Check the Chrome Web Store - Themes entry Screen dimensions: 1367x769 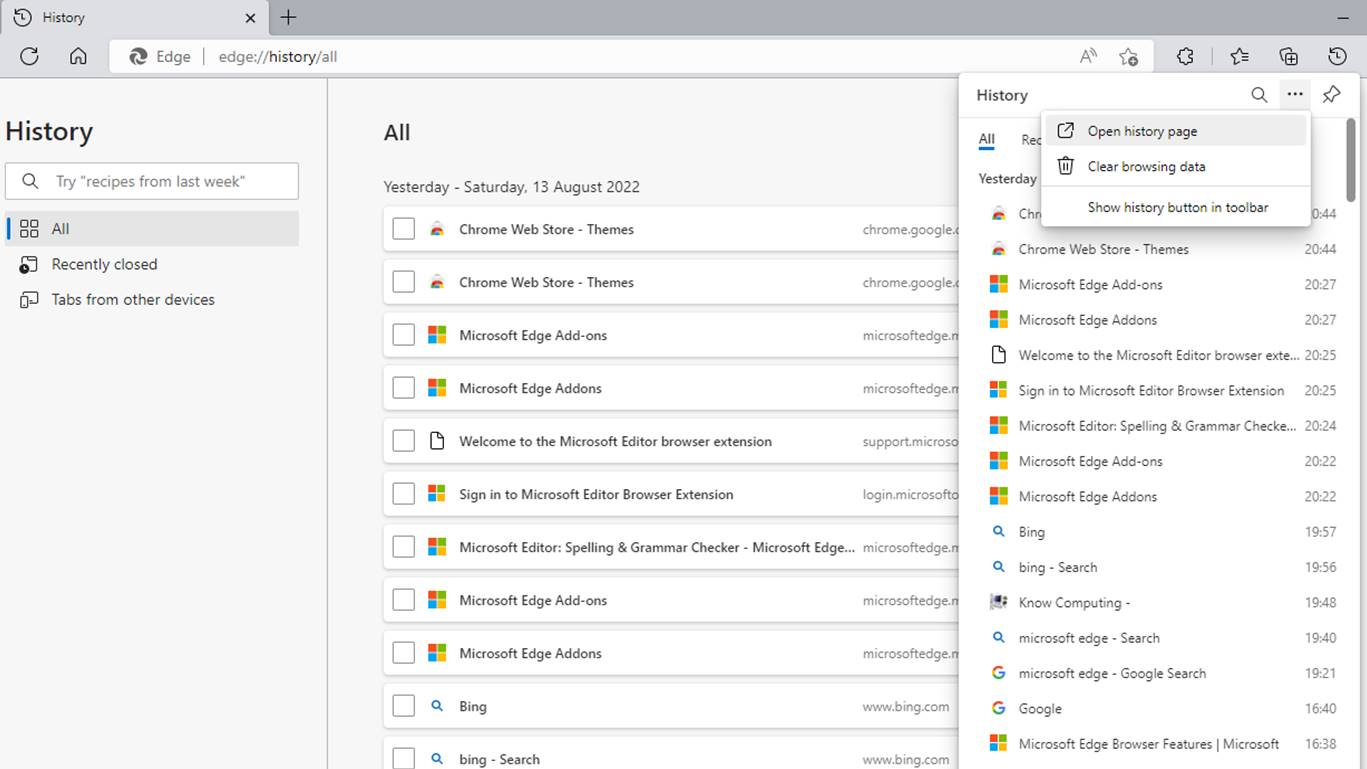[x=403, y=228]
